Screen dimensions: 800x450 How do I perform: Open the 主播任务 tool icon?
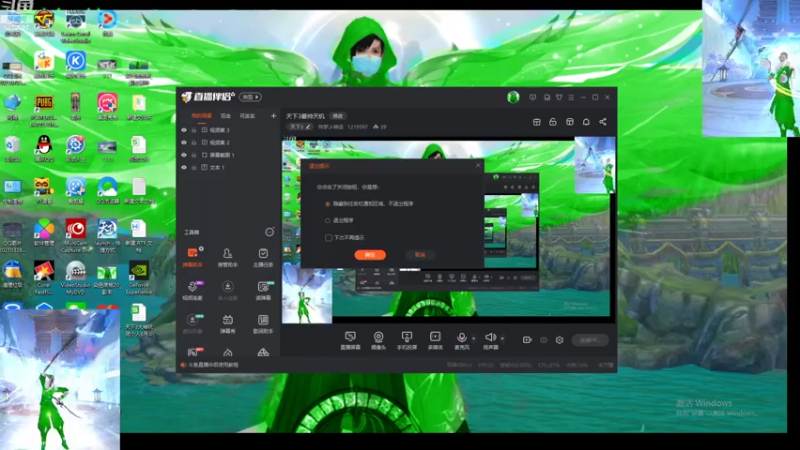tap(263, 257)
